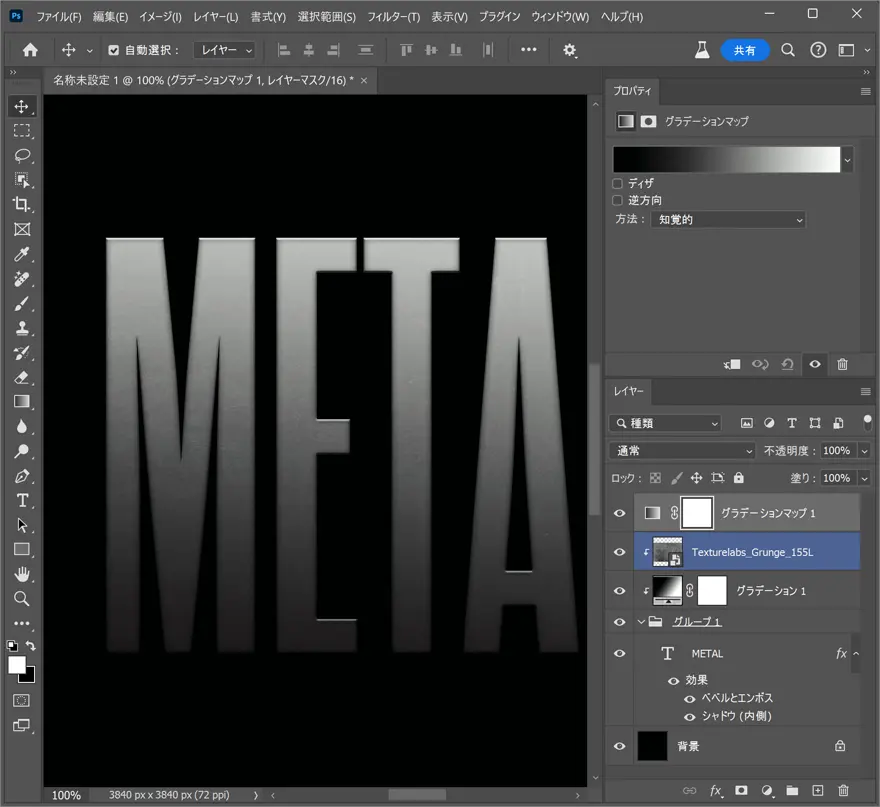This screenshot has width=880, height=807.
Task: Open the 方法 知覚的 dropdown
Action: coord(728,219)
